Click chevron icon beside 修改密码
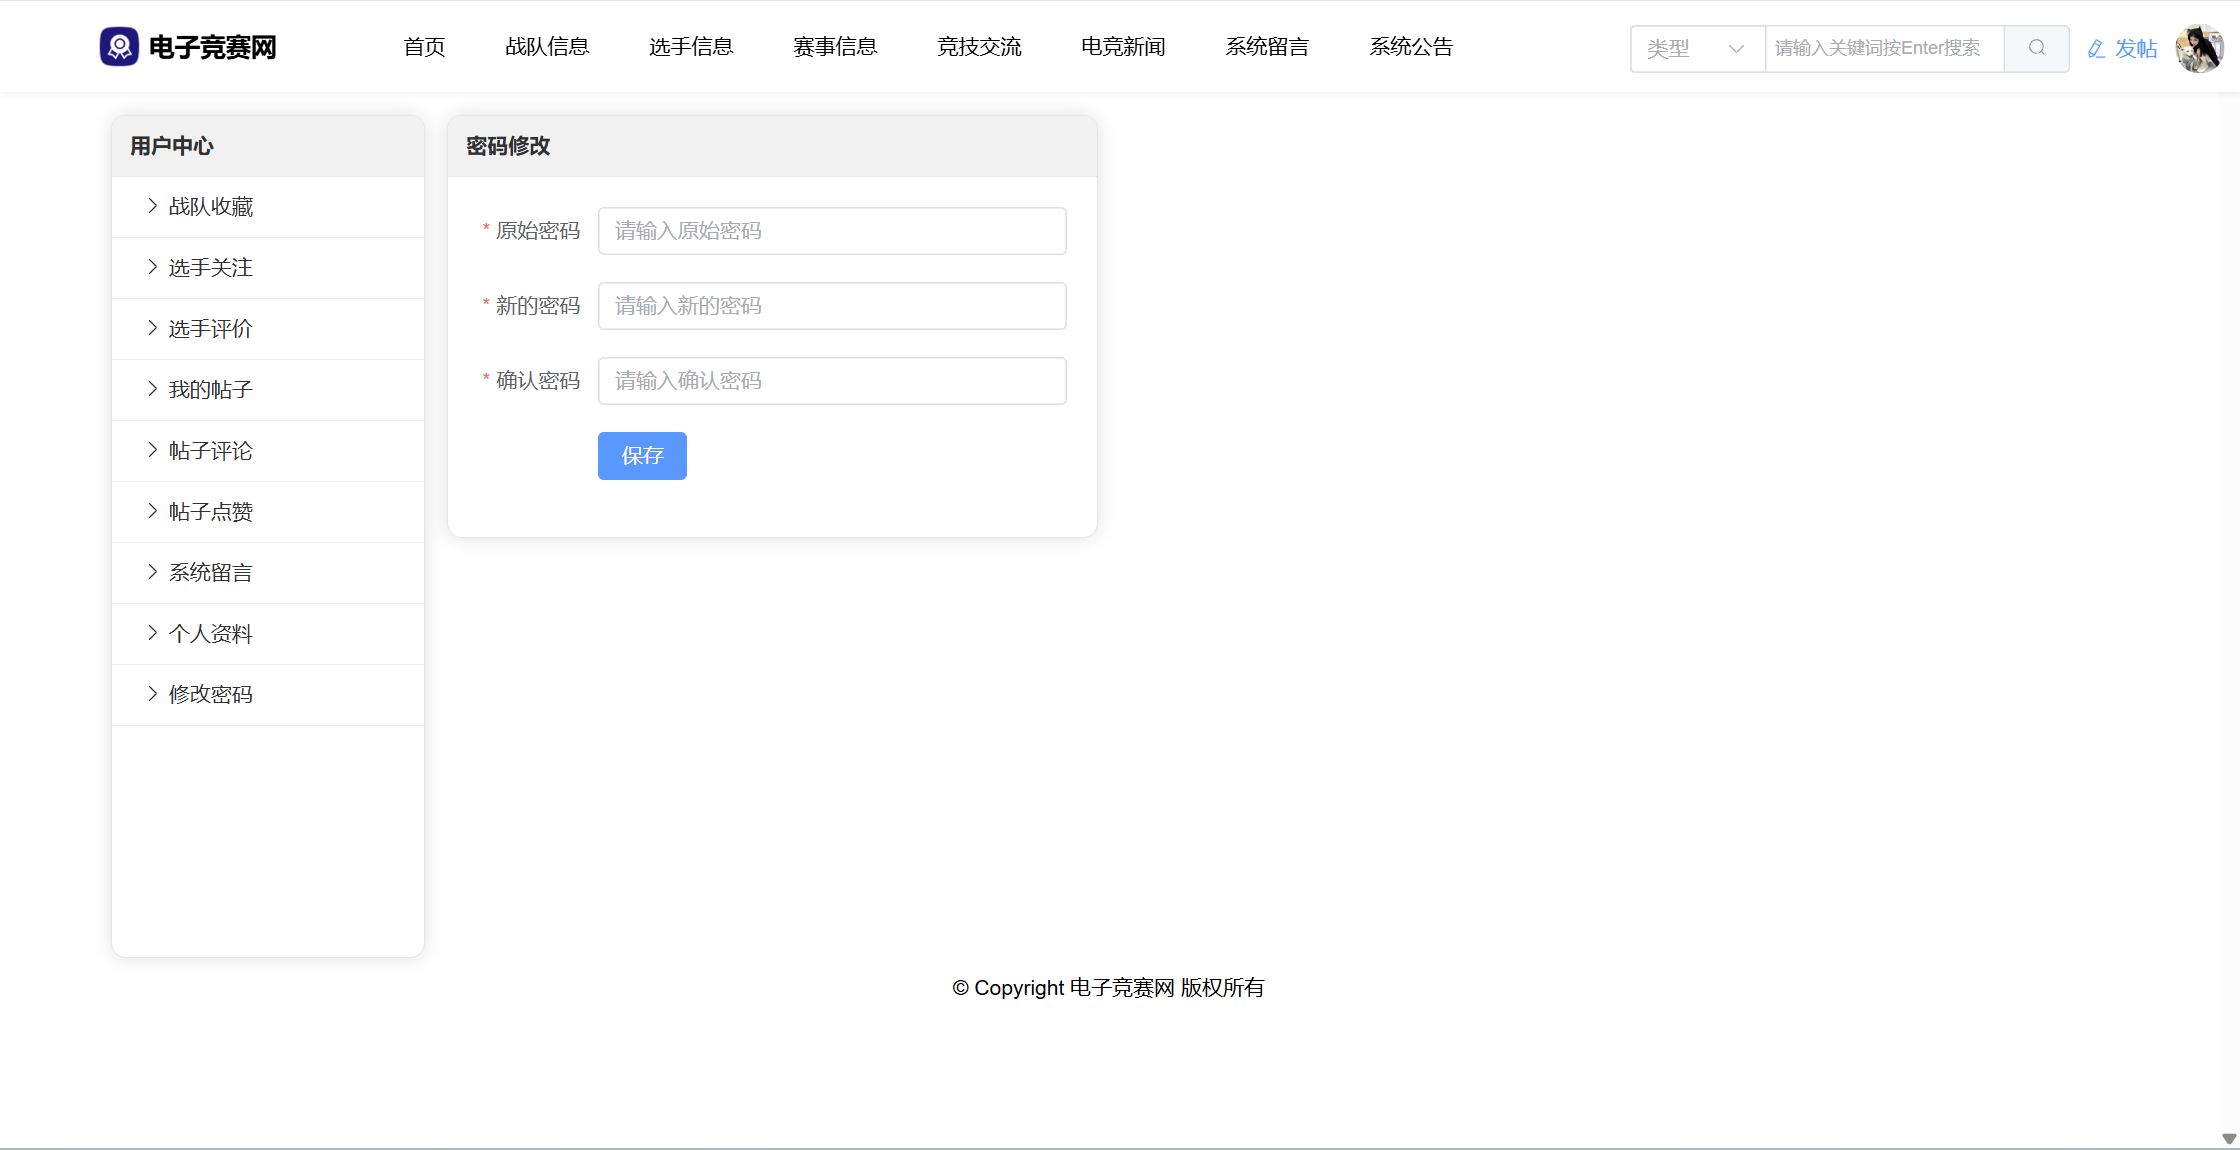Viewport: 2240px width, 1150px height. coord(152,694)
